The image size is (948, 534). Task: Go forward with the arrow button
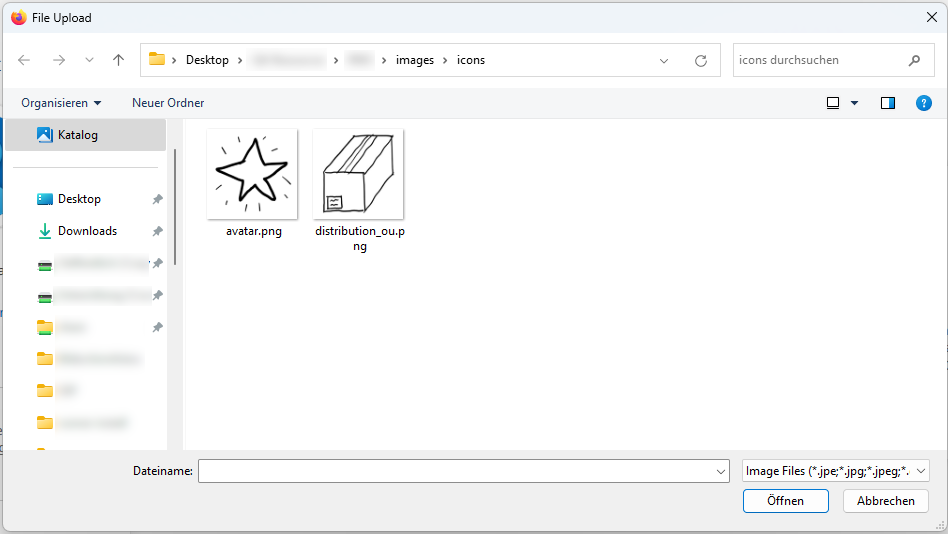(59, 60)
